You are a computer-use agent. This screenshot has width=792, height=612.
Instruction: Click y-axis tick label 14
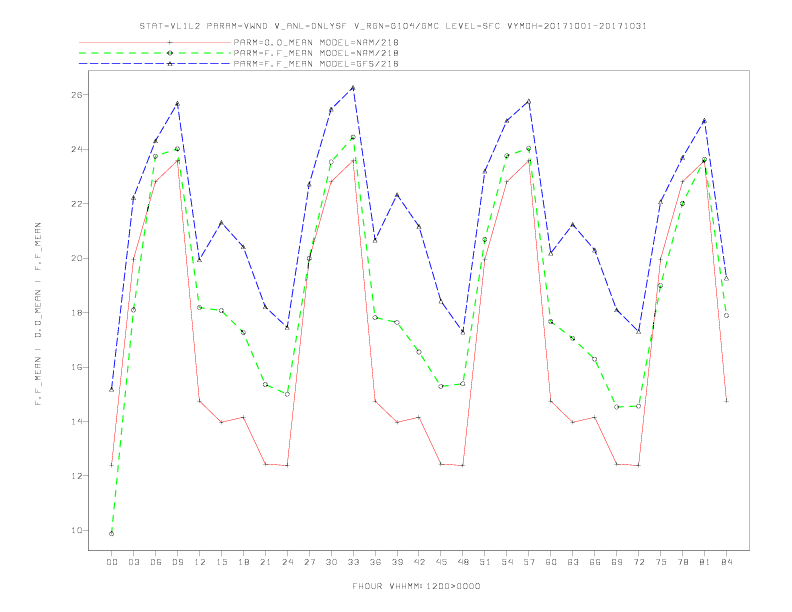[77, 422]
